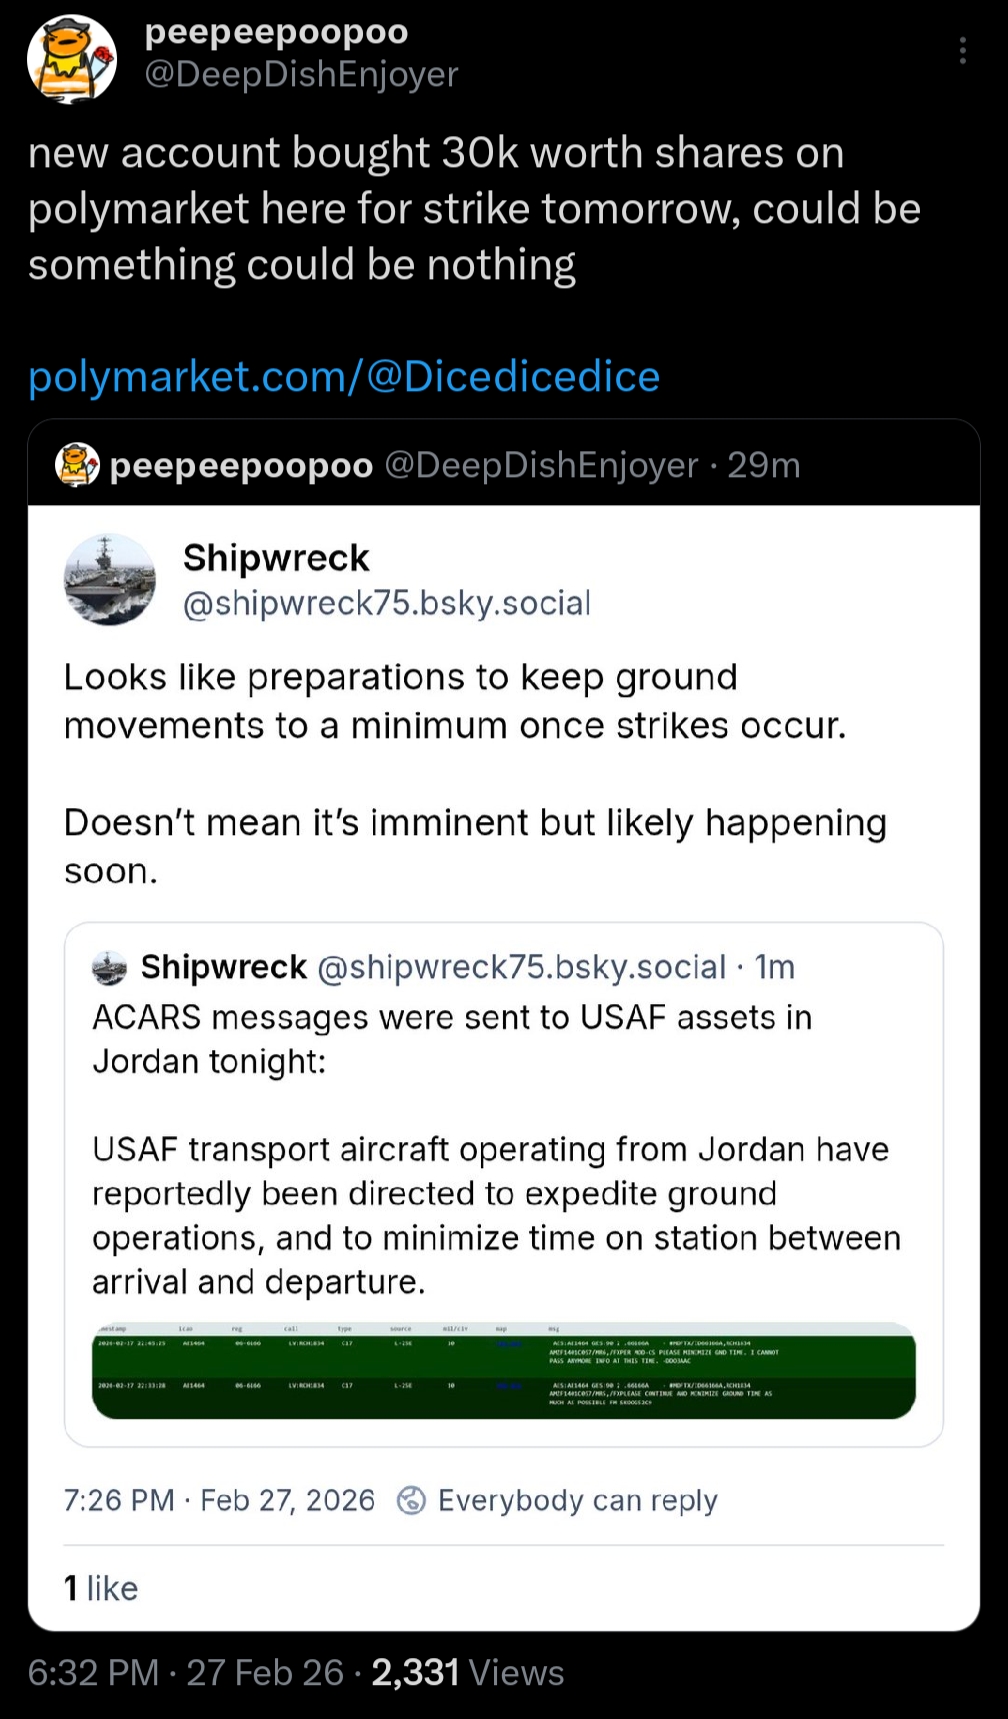The width and height of the screenshot is (1008, 1719).
Task: Click the globe icon beside Everybody can reply
Action: pyautogui.click(x=412, y=1500)
